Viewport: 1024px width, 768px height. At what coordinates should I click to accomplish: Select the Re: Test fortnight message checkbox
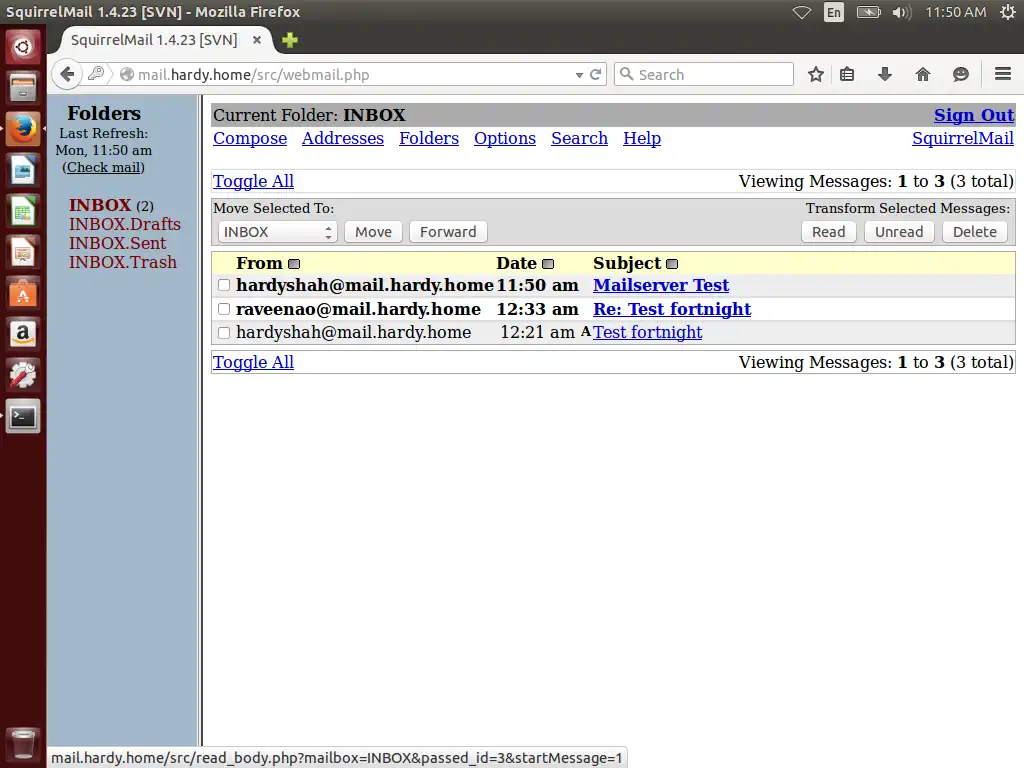224,309
